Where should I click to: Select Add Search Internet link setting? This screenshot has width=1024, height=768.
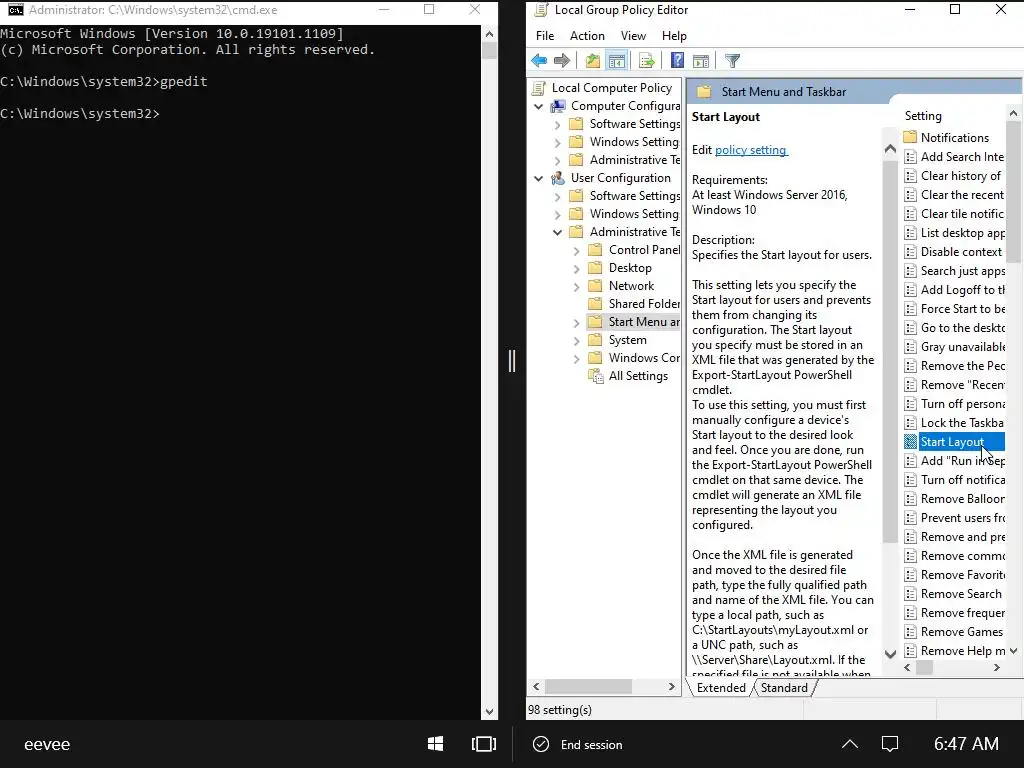coord(954,157)
